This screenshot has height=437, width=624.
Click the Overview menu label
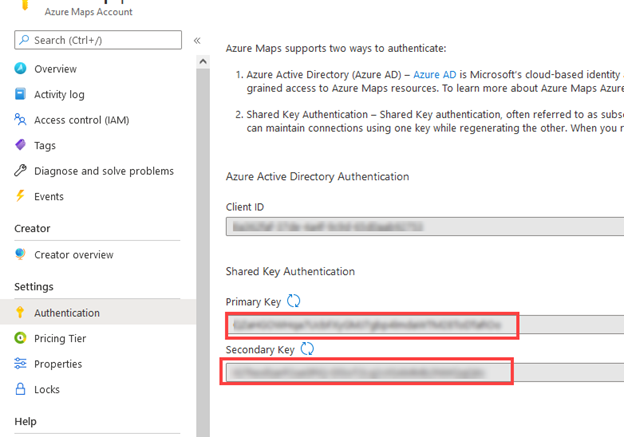pos(55,69)
